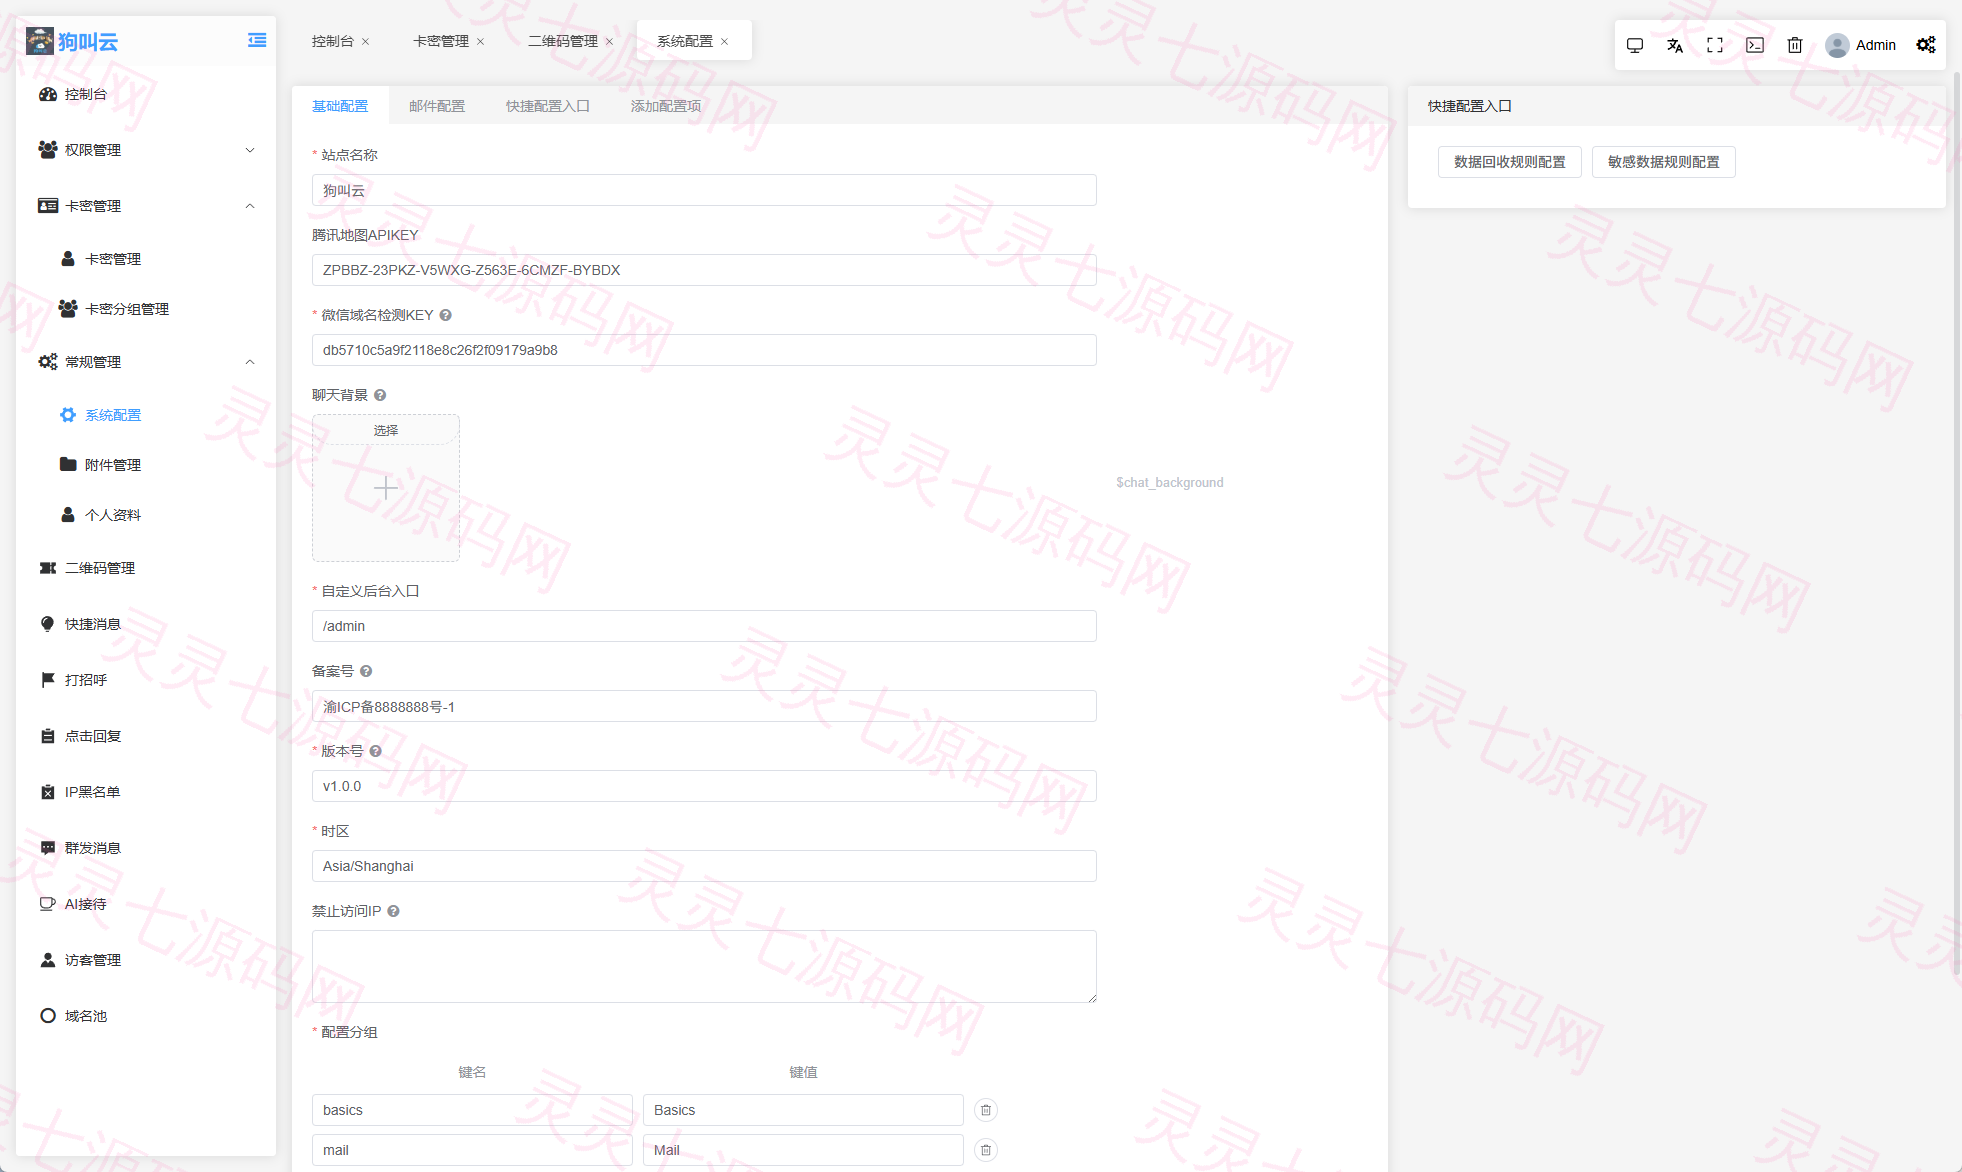This screenshot has height=1172, width=1962.
Task: Open the terminal icon in top bar
Action: 1755,45
